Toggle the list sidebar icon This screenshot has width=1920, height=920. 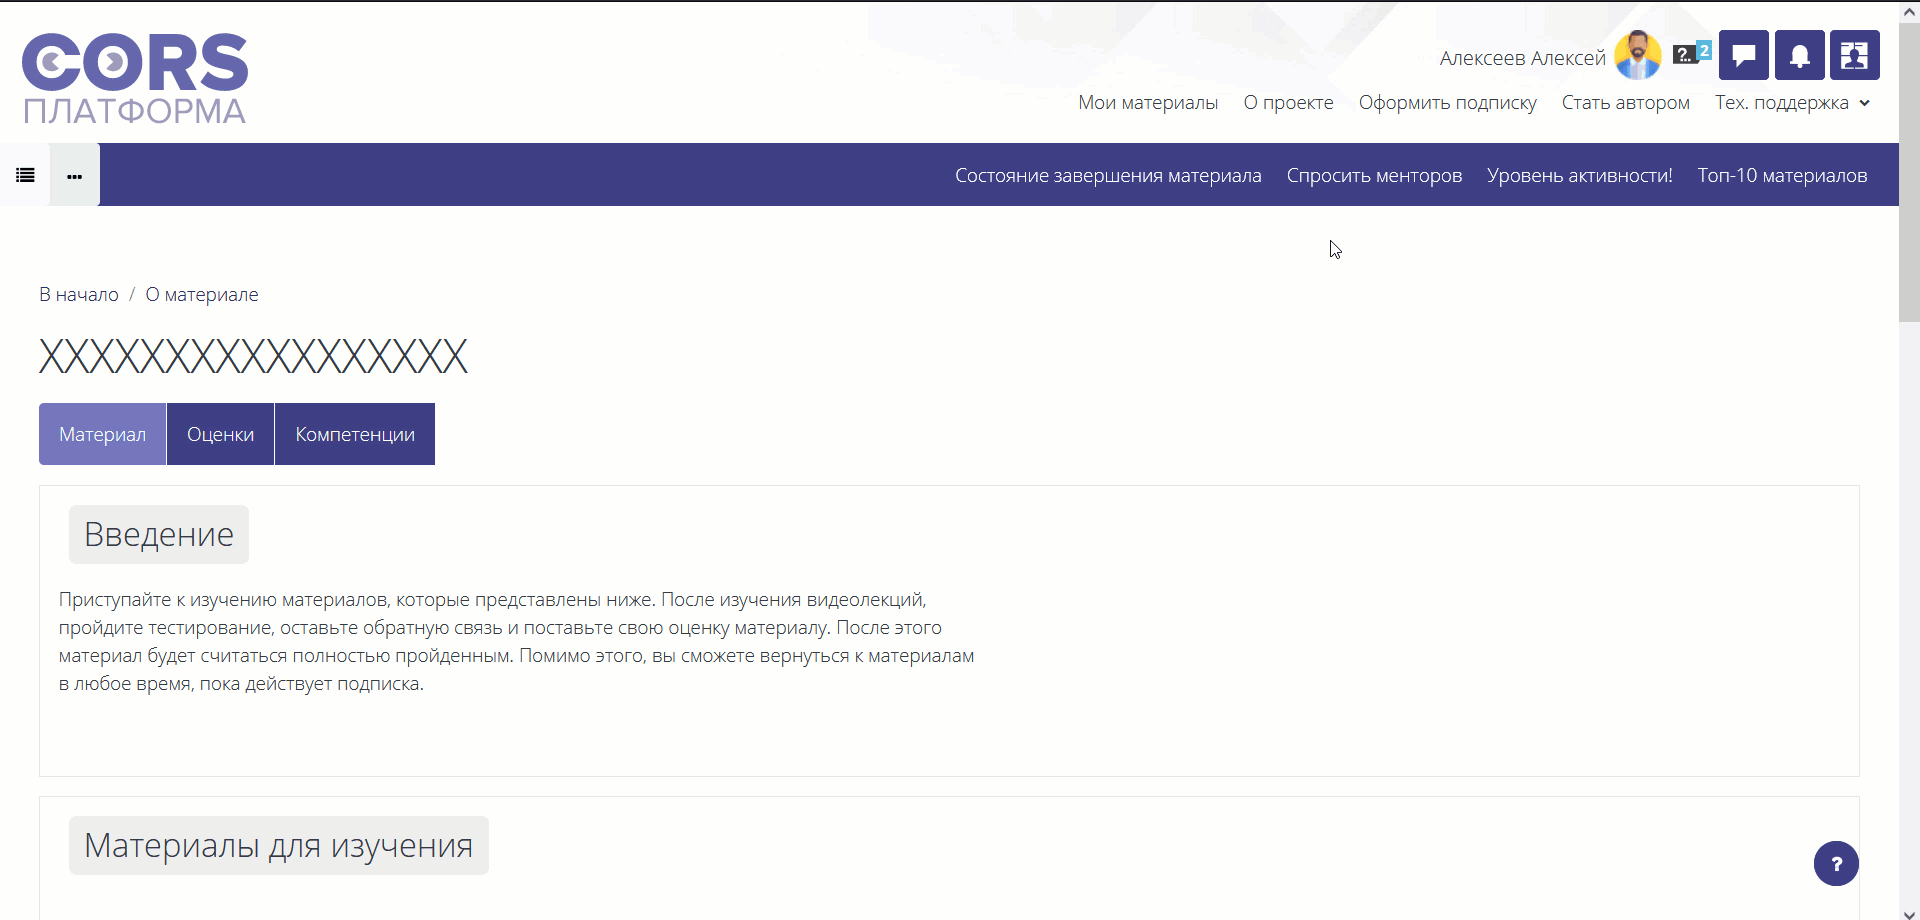coord(25,175)
